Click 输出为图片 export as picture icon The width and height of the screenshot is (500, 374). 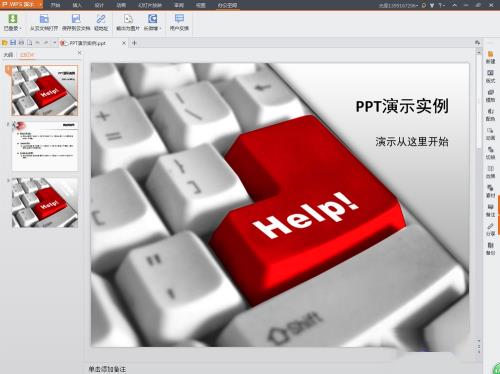click(128, 19)
